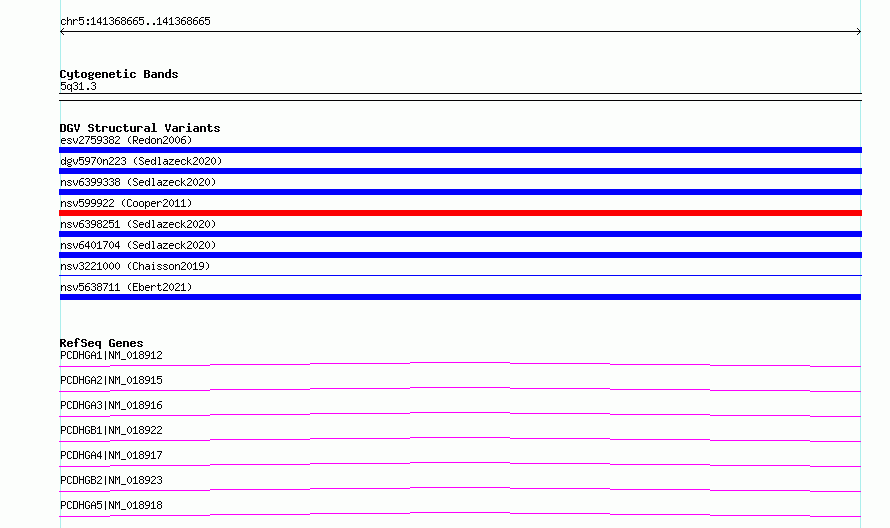Open variant nsv6401704 (Sedlazeck2020) label
Image resolution: width=890 pixels, height=528 pixels.
tap(138, 245)
